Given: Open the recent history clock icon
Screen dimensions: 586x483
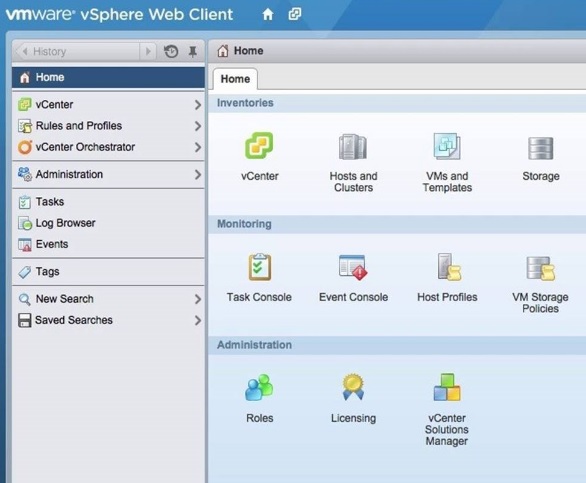Looking at the screenshot, I should (171, 51).
